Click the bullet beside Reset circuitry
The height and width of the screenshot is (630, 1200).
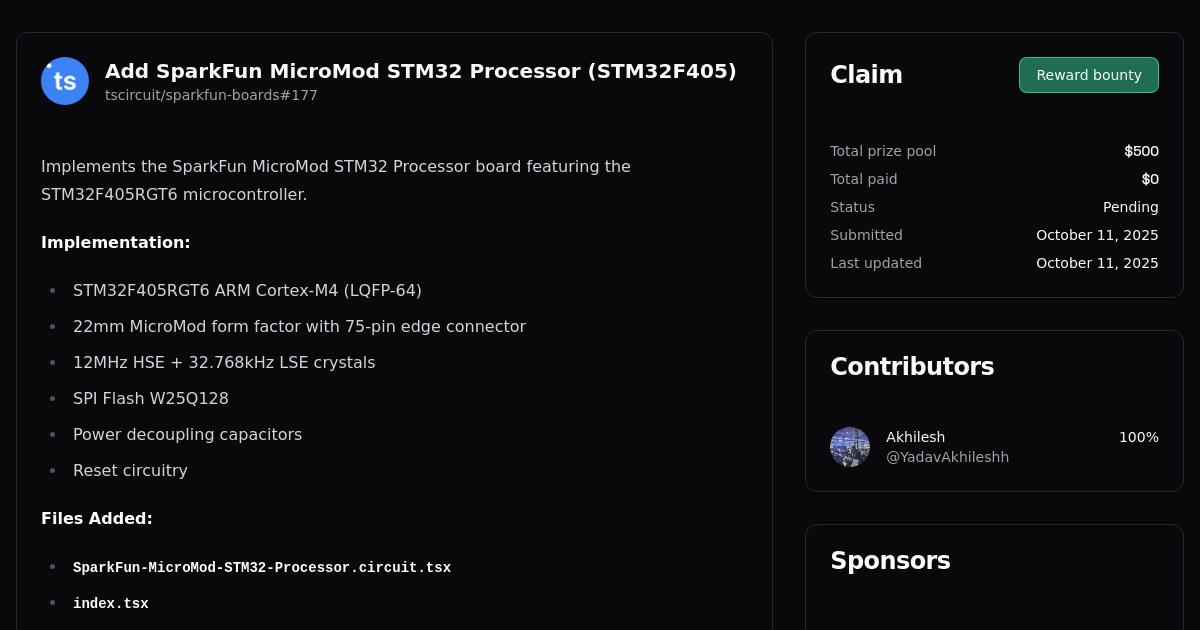point(52,470)
